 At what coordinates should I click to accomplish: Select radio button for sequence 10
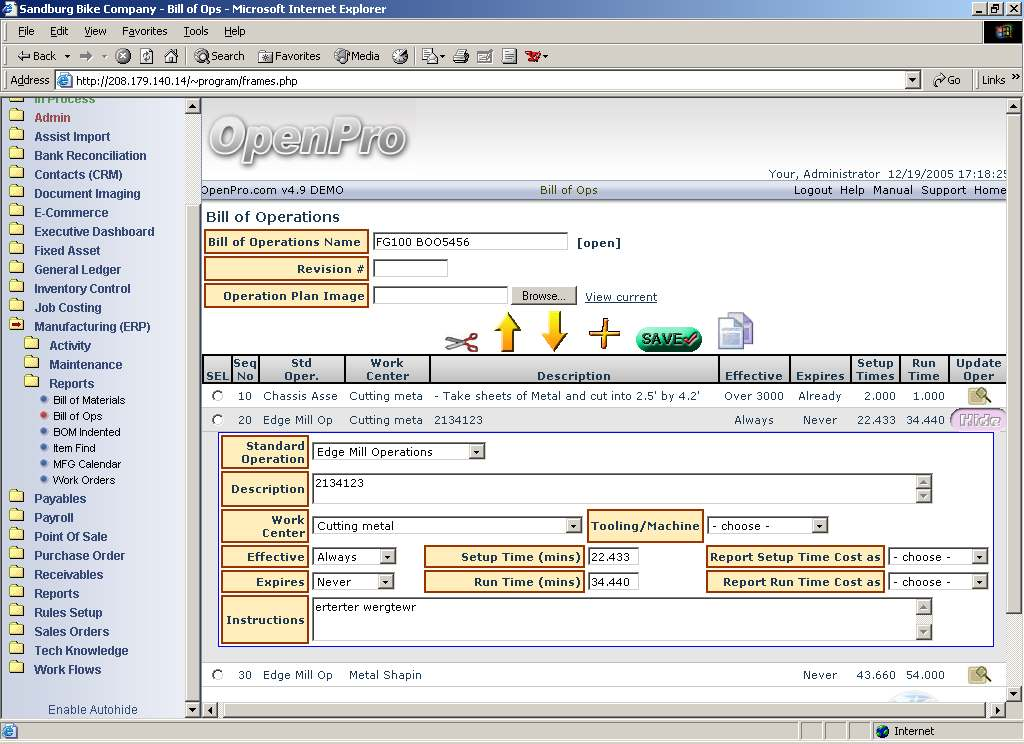[218, 396]
